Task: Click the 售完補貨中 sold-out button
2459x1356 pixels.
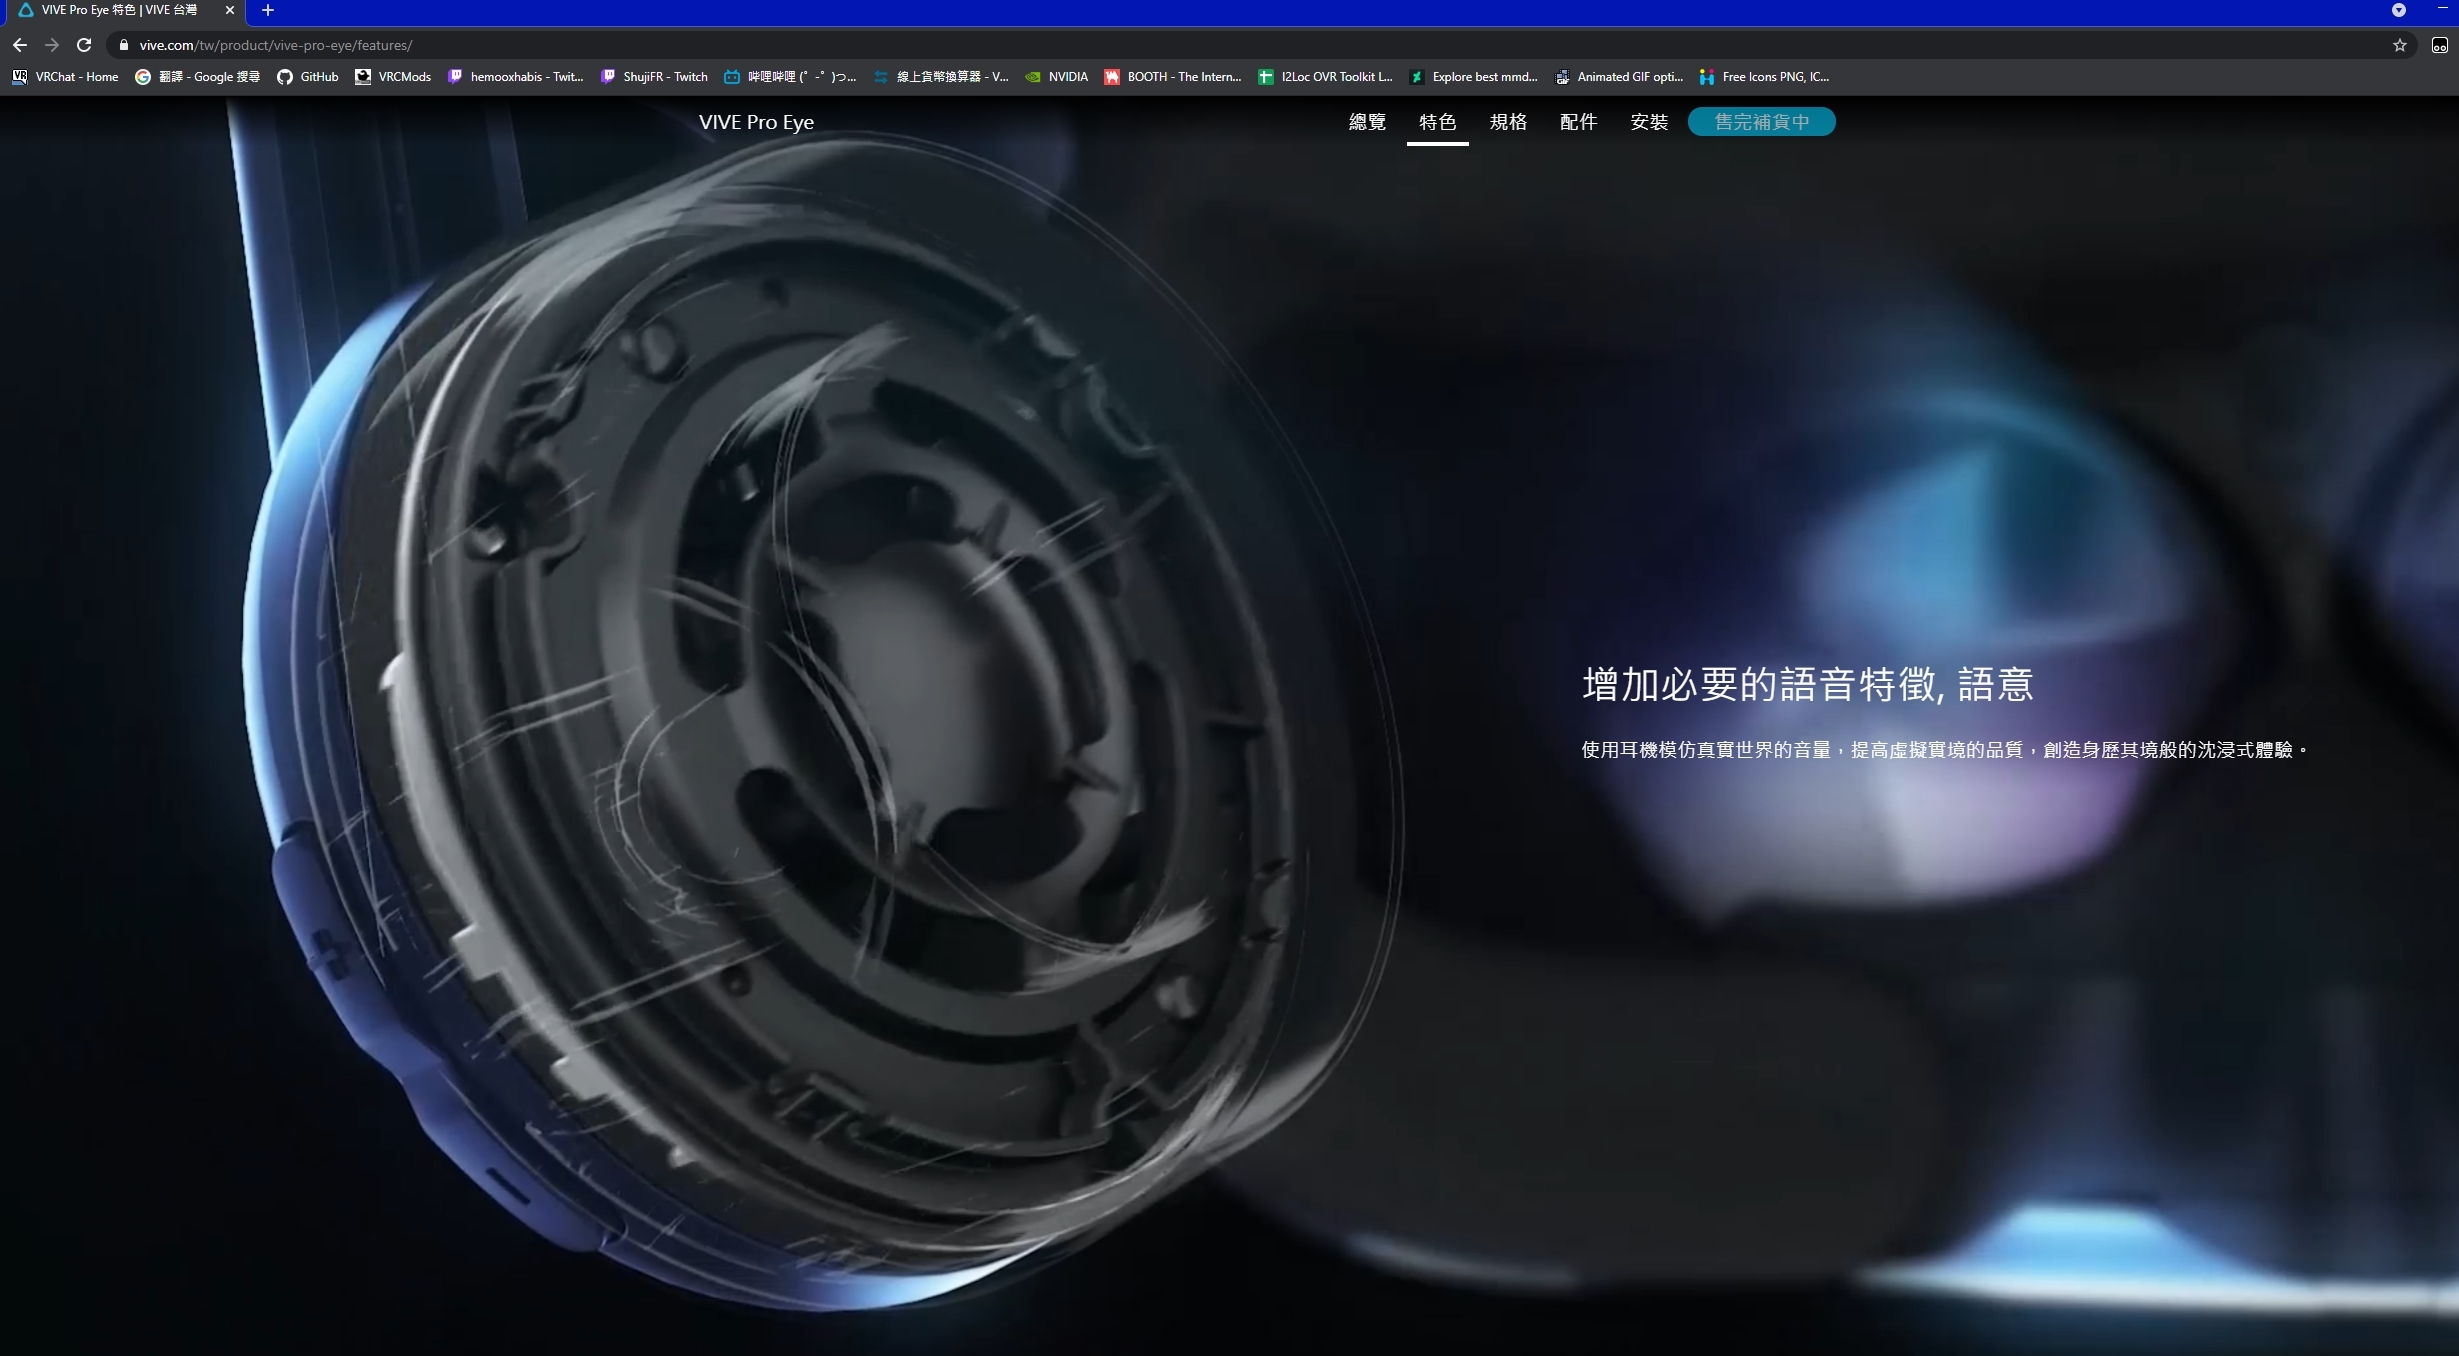Action: [1761, 122]
